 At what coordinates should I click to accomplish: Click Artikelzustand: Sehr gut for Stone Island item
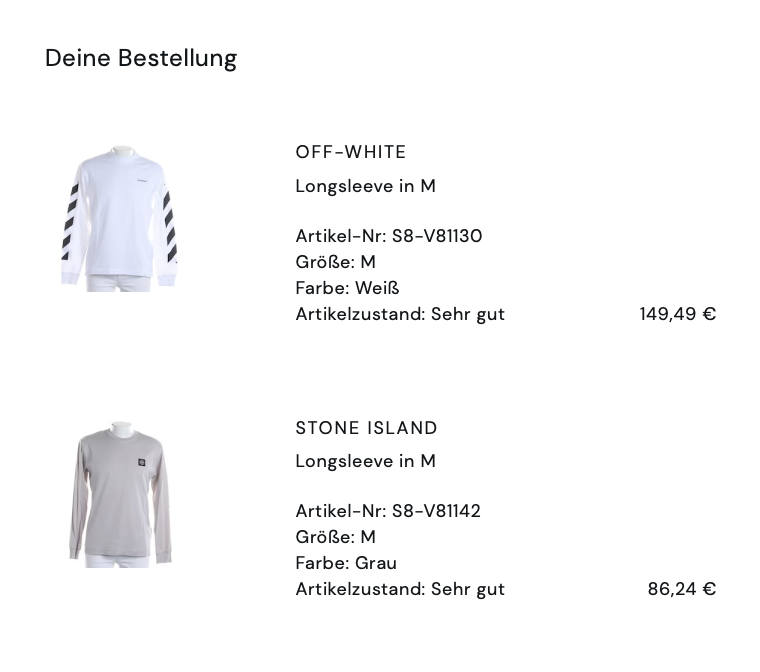click(400, 589)
